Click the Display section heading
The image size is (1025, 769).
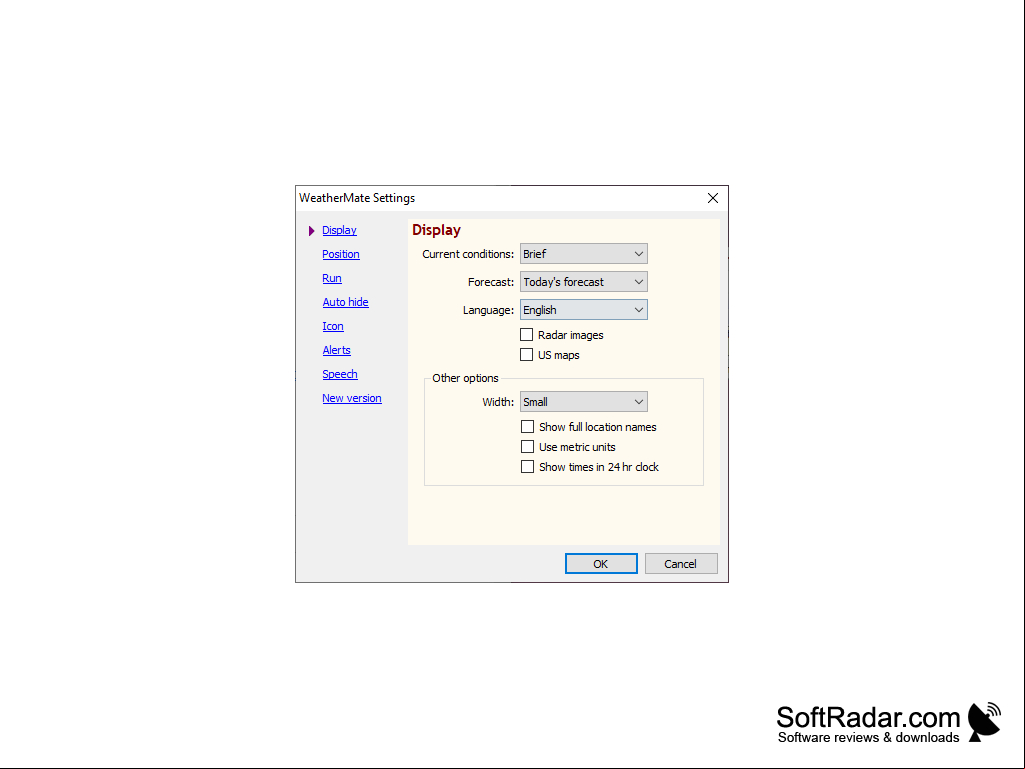click(436, 230)
